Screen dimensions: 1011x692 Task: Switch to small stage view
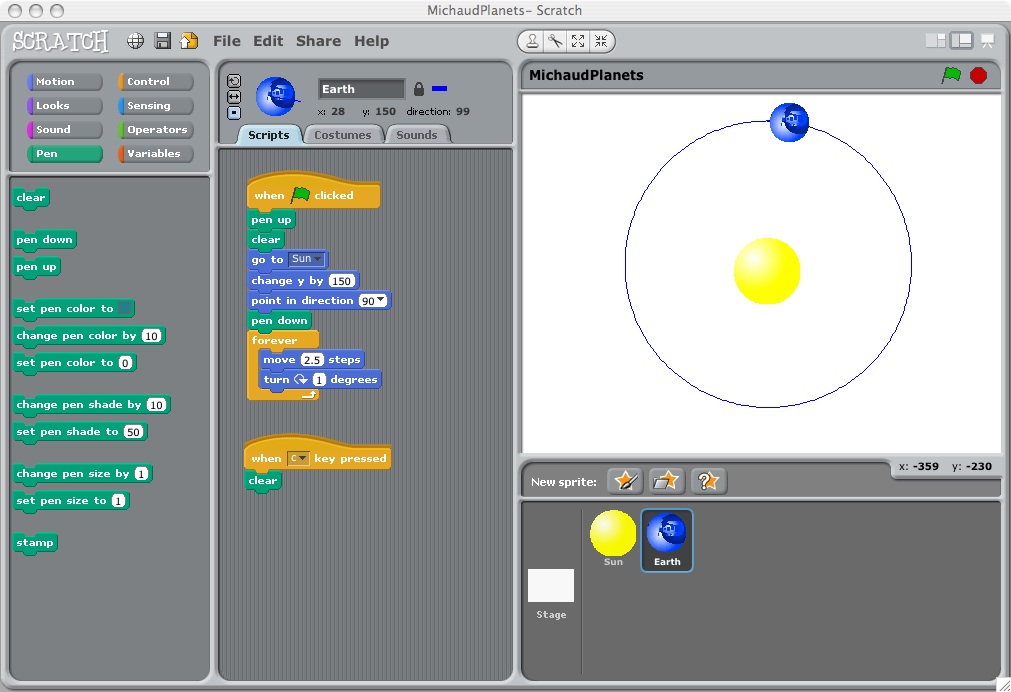pyautogui.click(x=935, y=41)
